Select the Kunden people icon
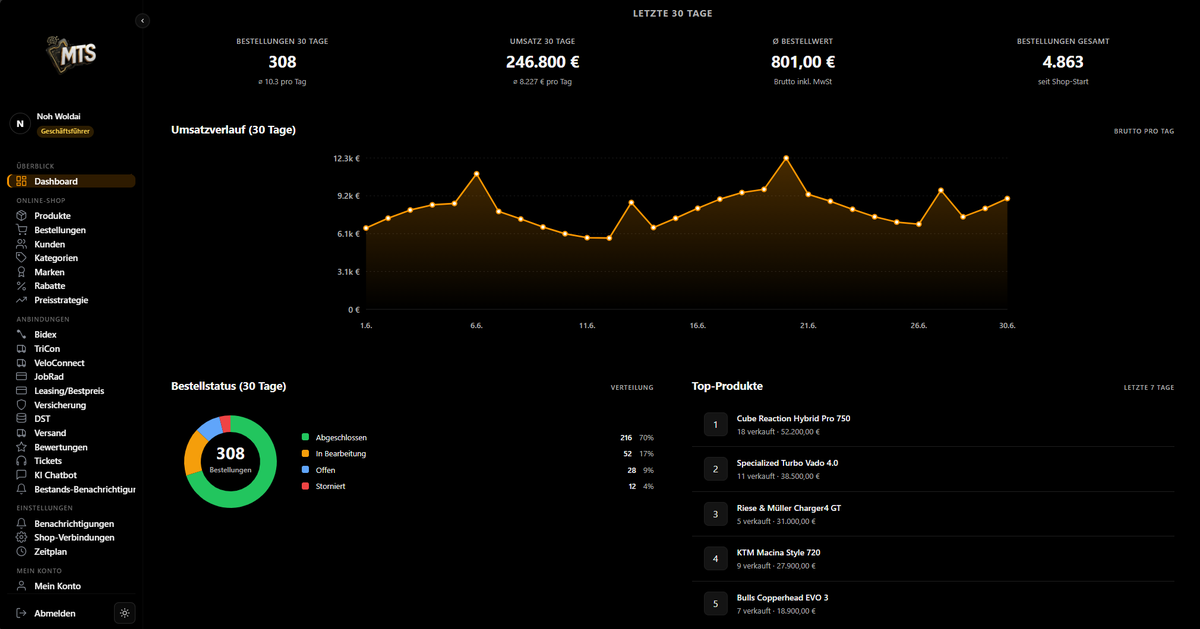Viewport: 1200px width, 629px height. 22,244
